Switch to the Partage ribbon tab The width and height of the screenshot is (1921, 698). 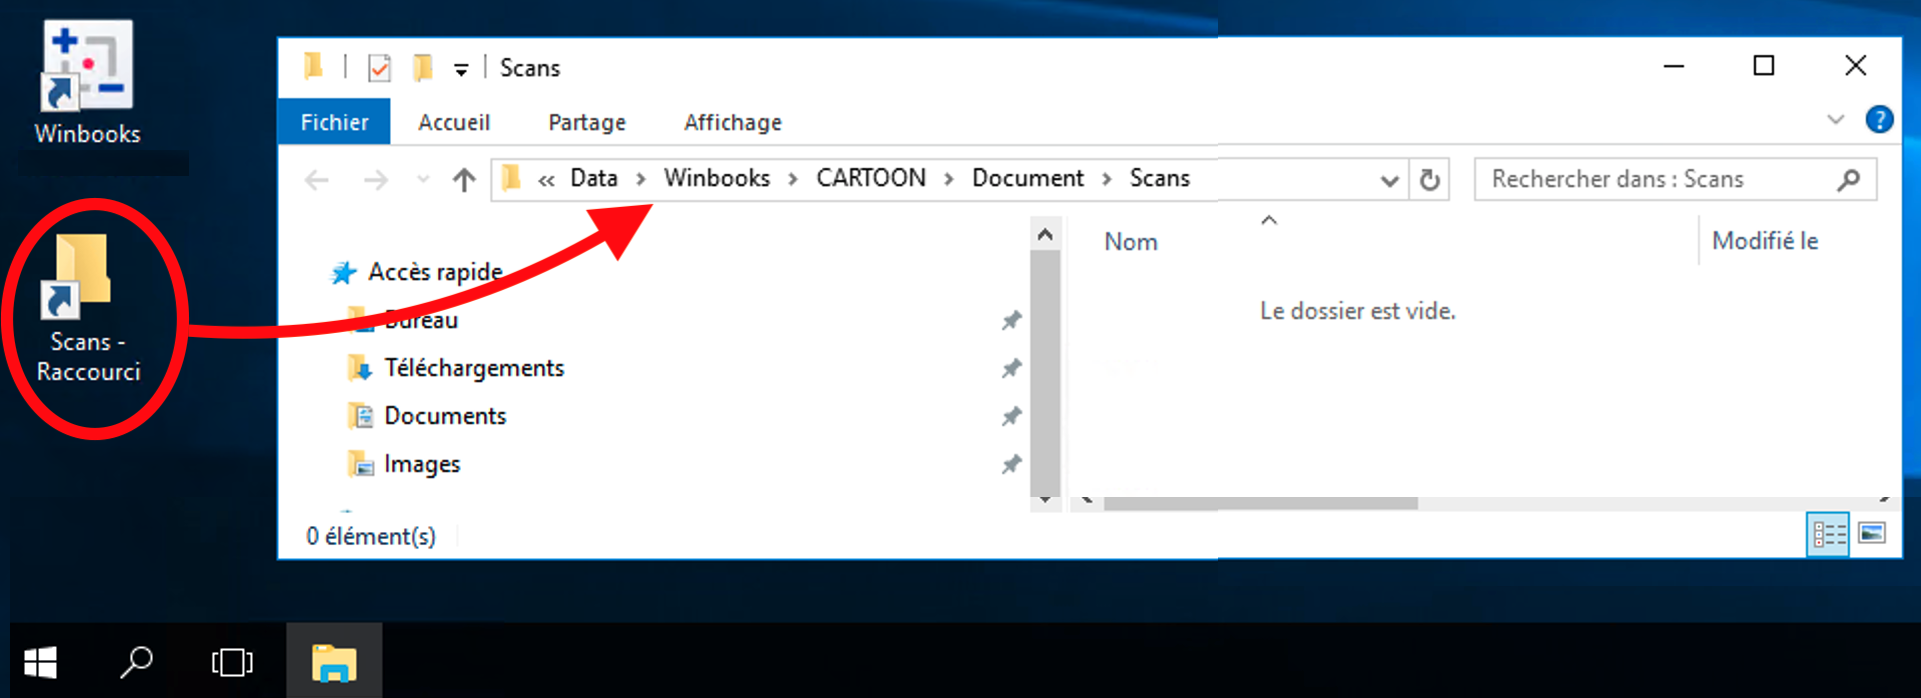click(x=587, y=122)
